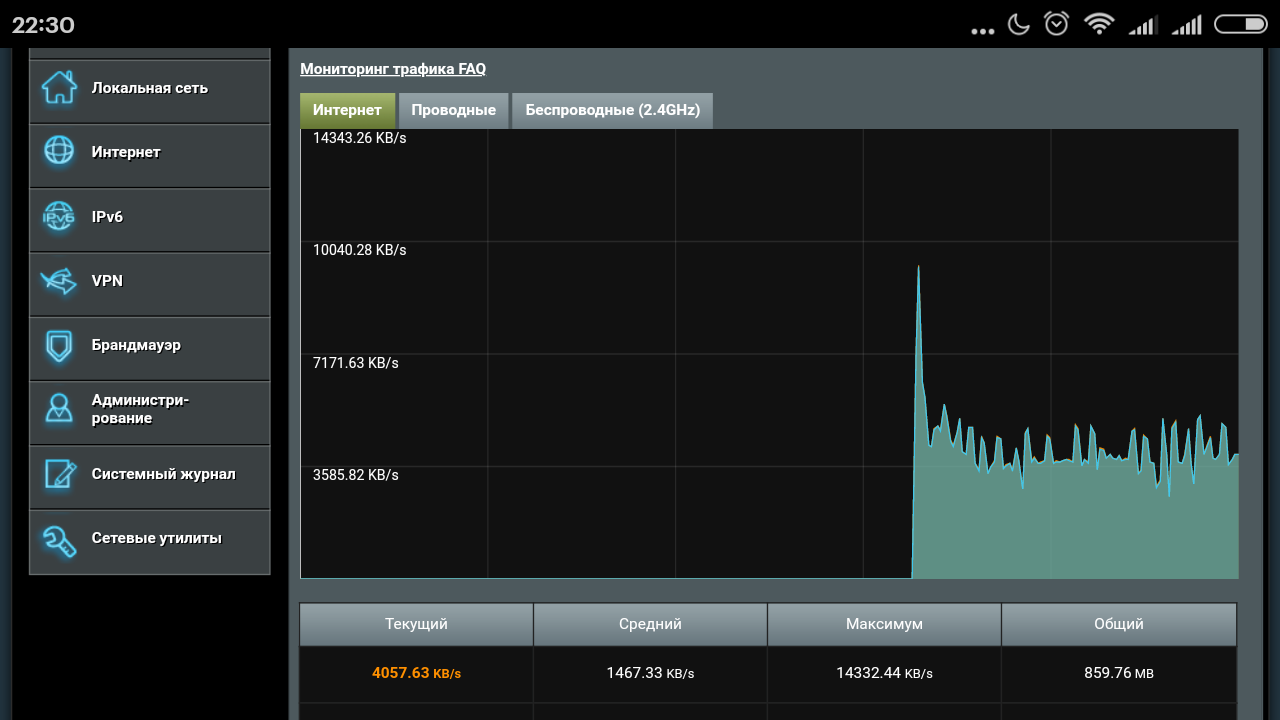
Task: Switch to the Проводные tab
Action: [x=453, y=110]
